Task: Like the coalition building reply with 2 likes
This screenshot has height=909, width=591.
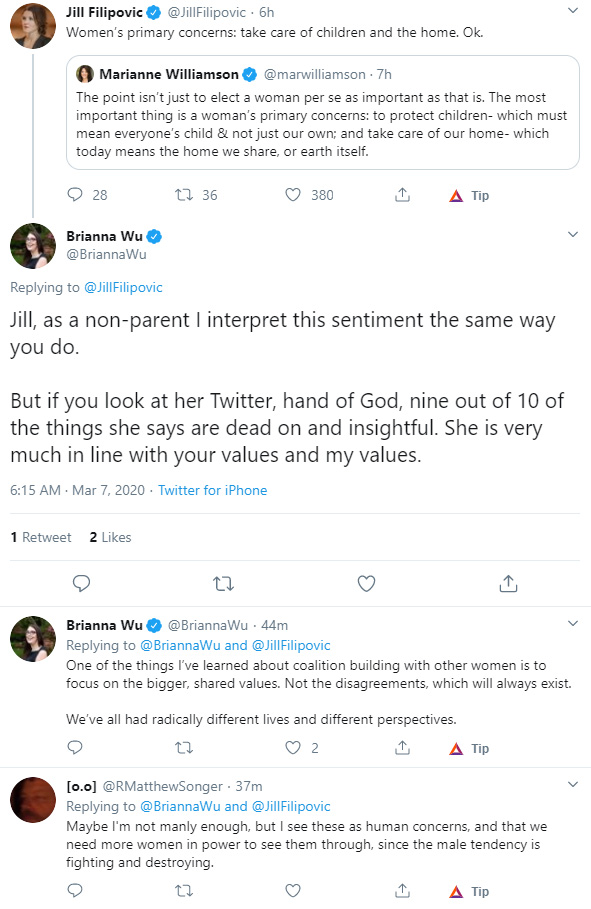Action: [x=293, y=748]
